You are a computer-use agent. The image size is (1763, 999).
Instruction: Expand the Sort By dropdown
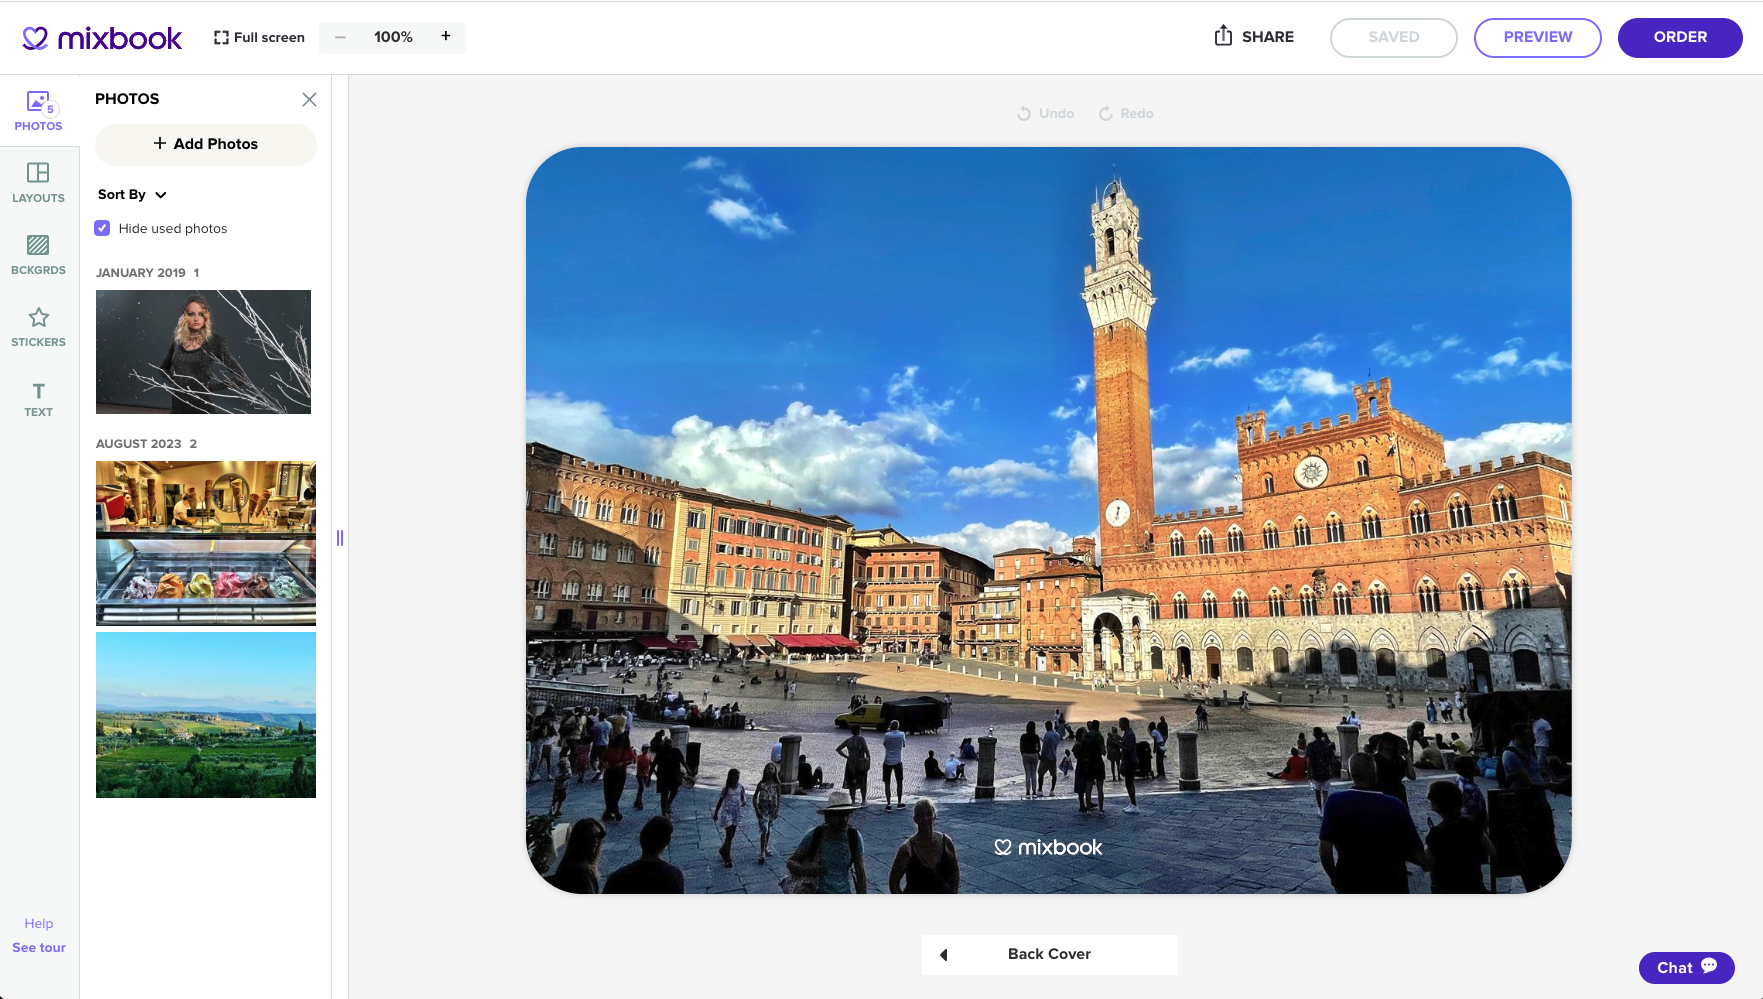[x=132, y=195]
